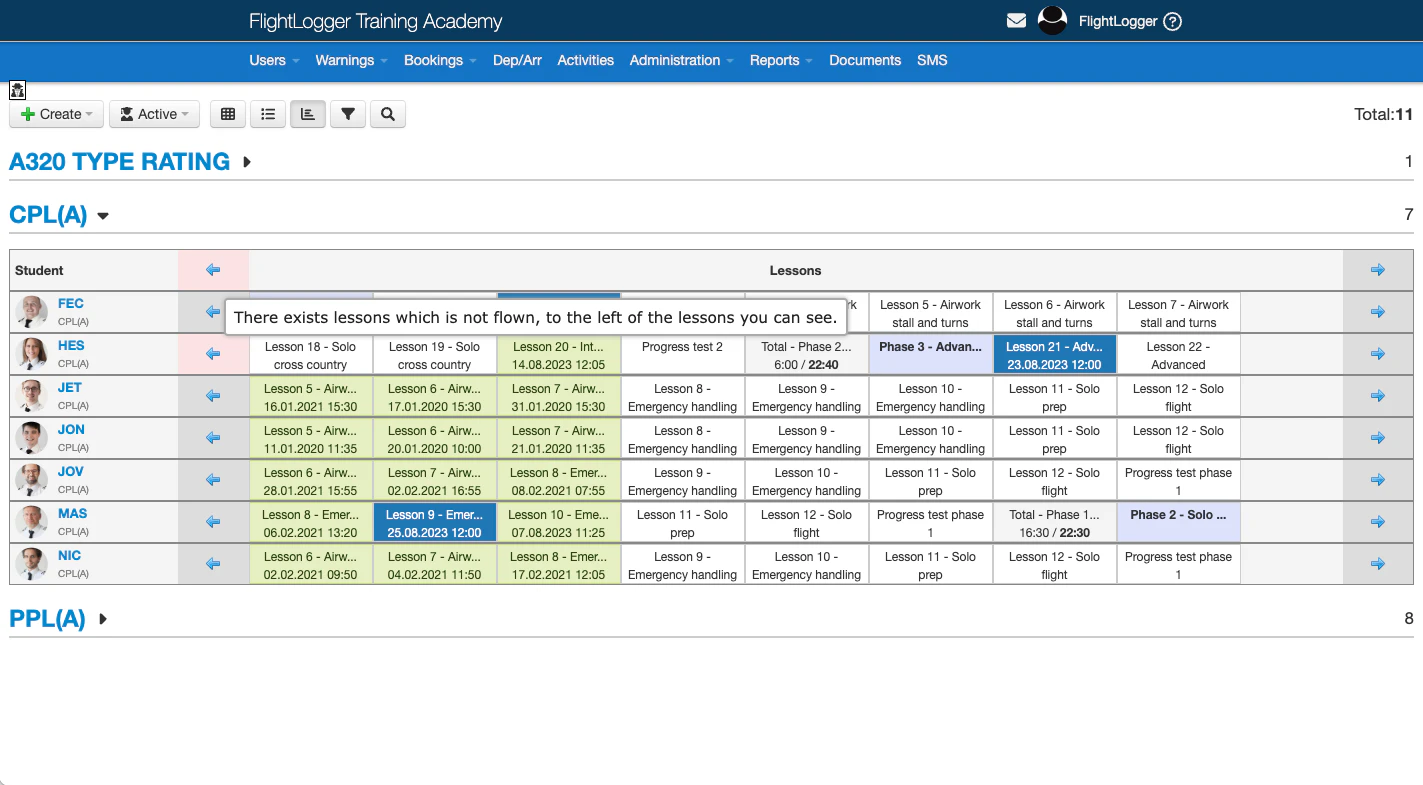This screenshot has width=1423, height=785.
Task: Open the Active students dropdown
Action: (x=154, y=114)
